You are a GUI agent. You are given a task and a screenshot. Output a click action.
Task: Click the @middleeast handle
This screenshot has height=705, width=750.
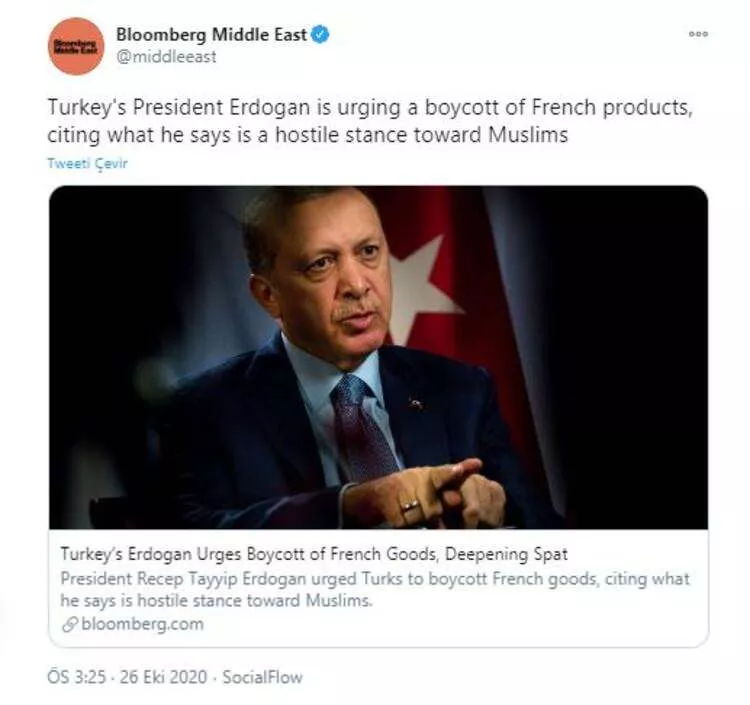coord(166,57)
